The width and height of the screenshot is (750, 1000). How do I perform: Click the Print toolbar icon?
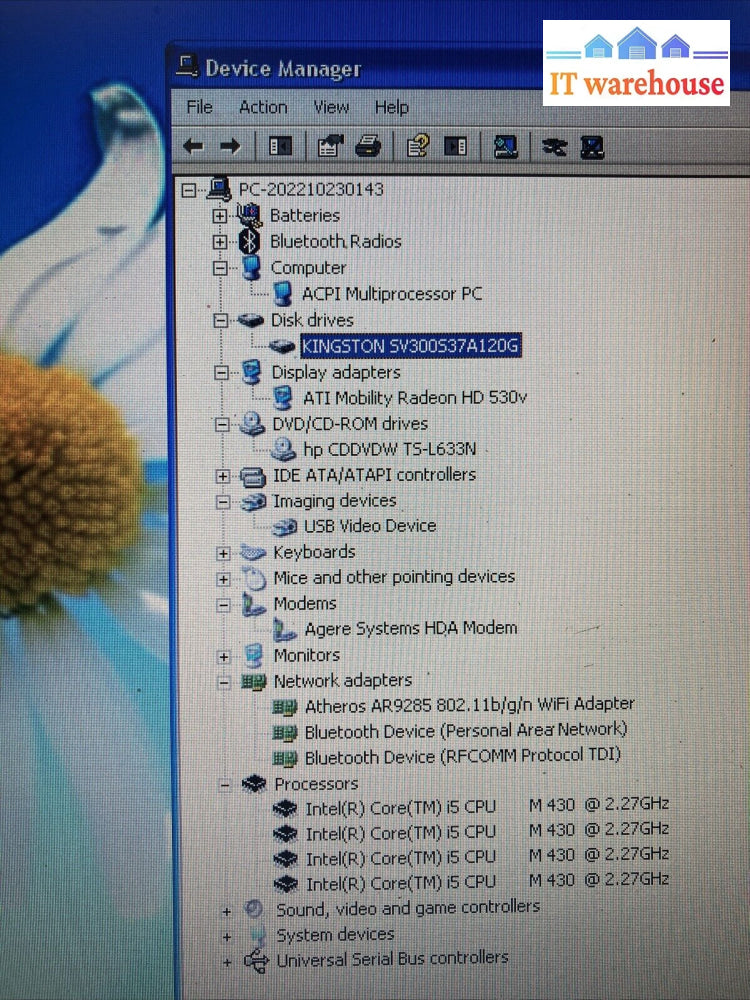click(x=368, y=147)
